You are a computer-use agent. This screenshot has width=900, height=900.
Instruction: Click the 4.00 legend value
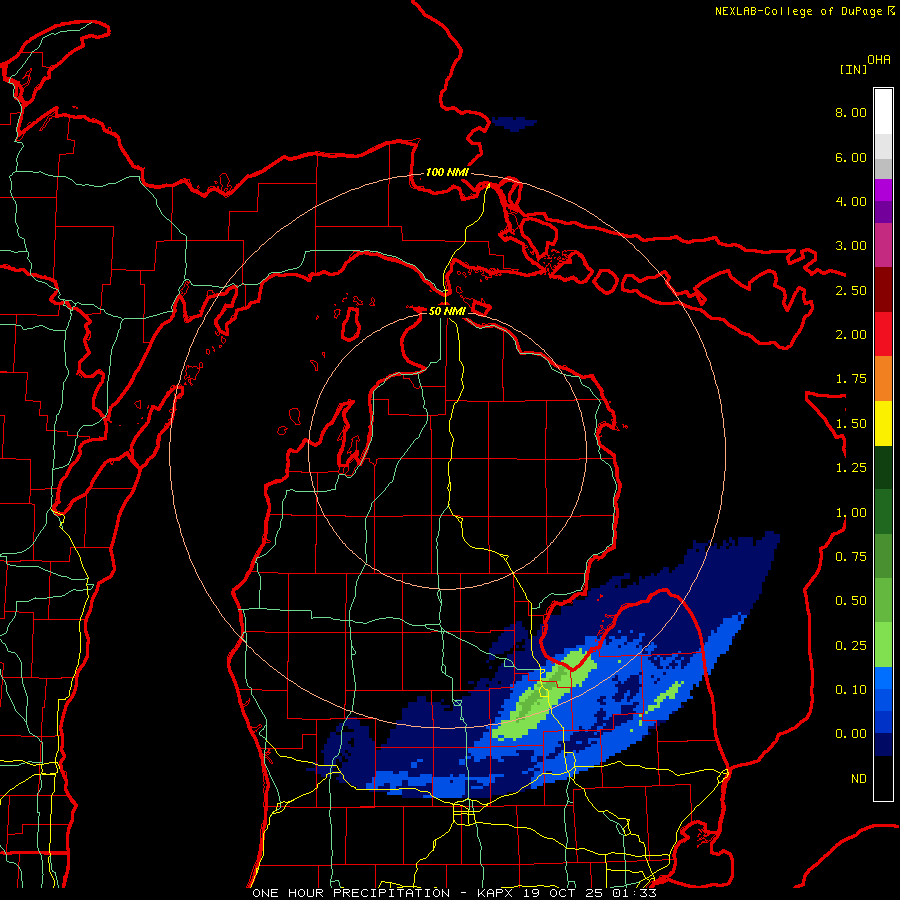click(851, 201)
